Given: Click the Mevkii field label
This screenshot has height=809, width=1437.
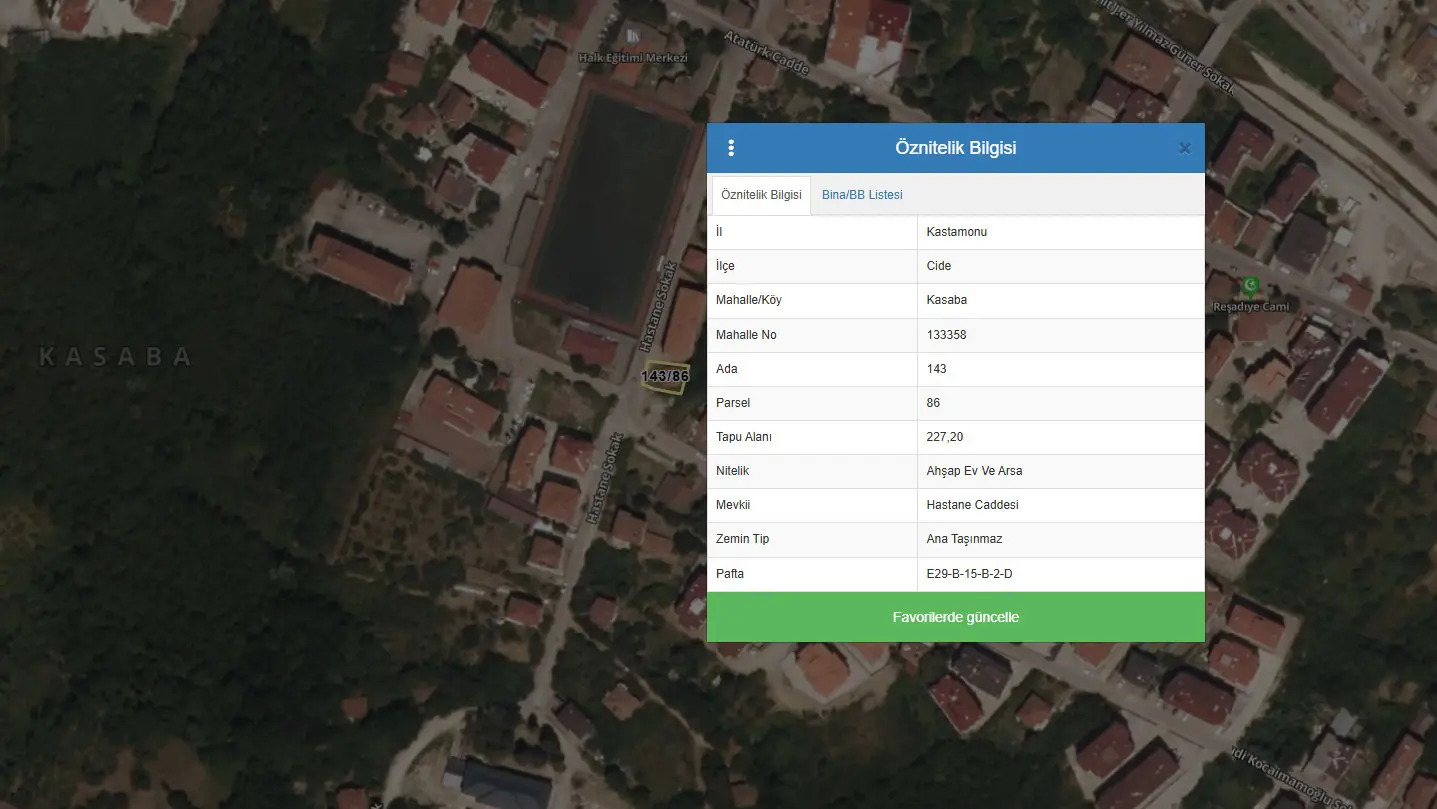Looking at the screenshot, I should pyautogui.click(x=733, y=505).
